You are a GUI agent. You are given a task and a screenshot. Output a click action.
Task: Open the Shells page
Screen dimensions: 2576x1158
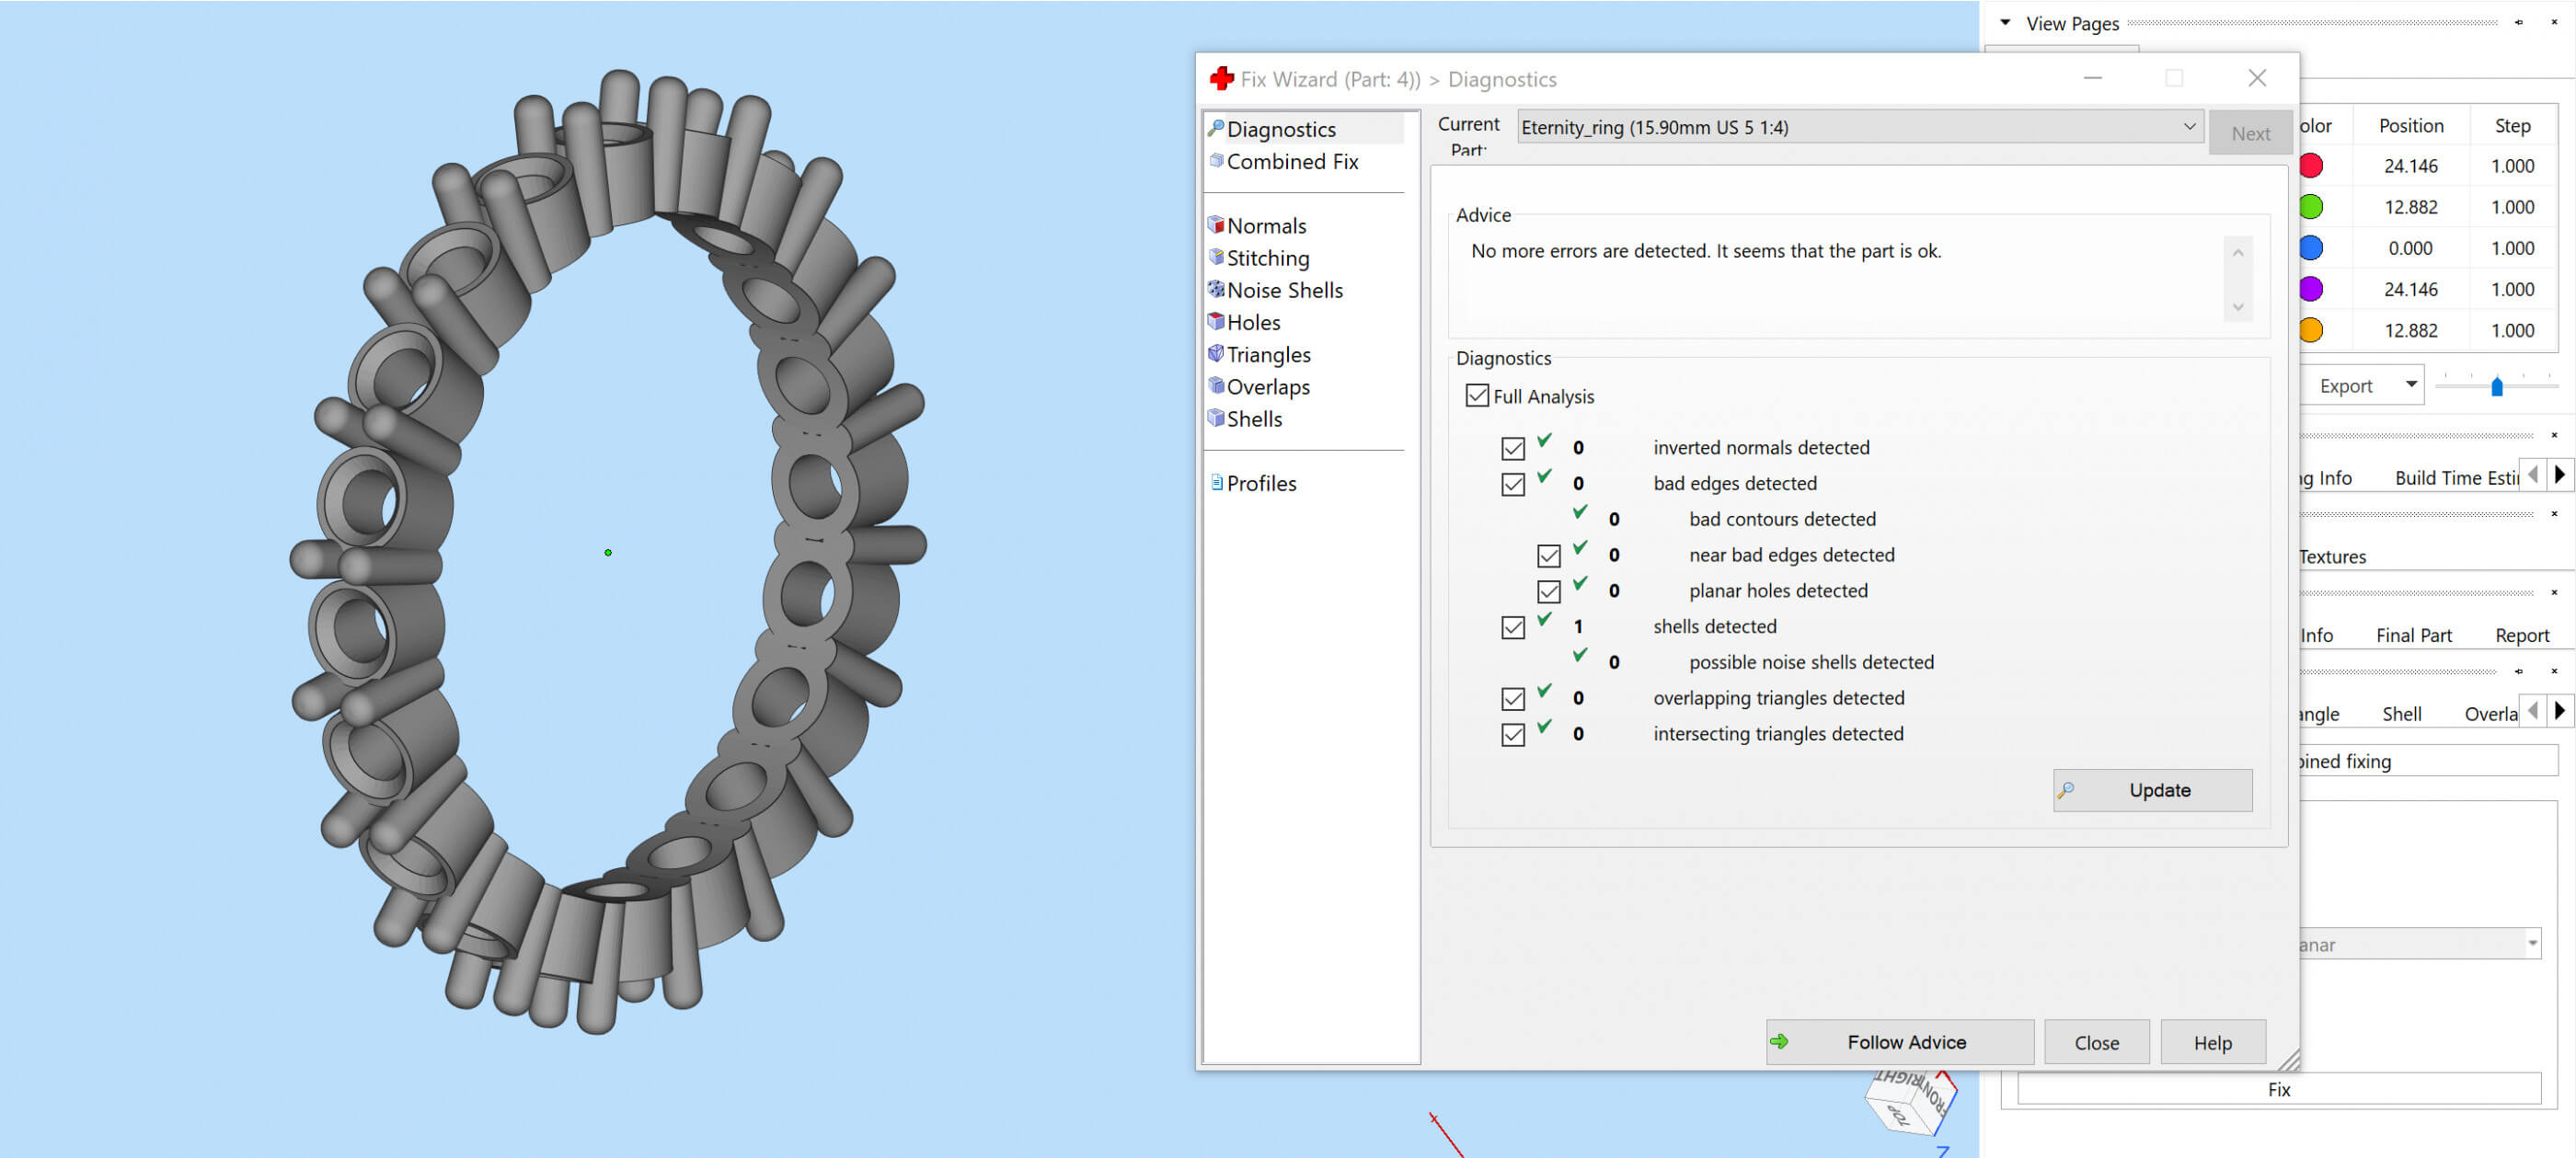point(1253,419)
